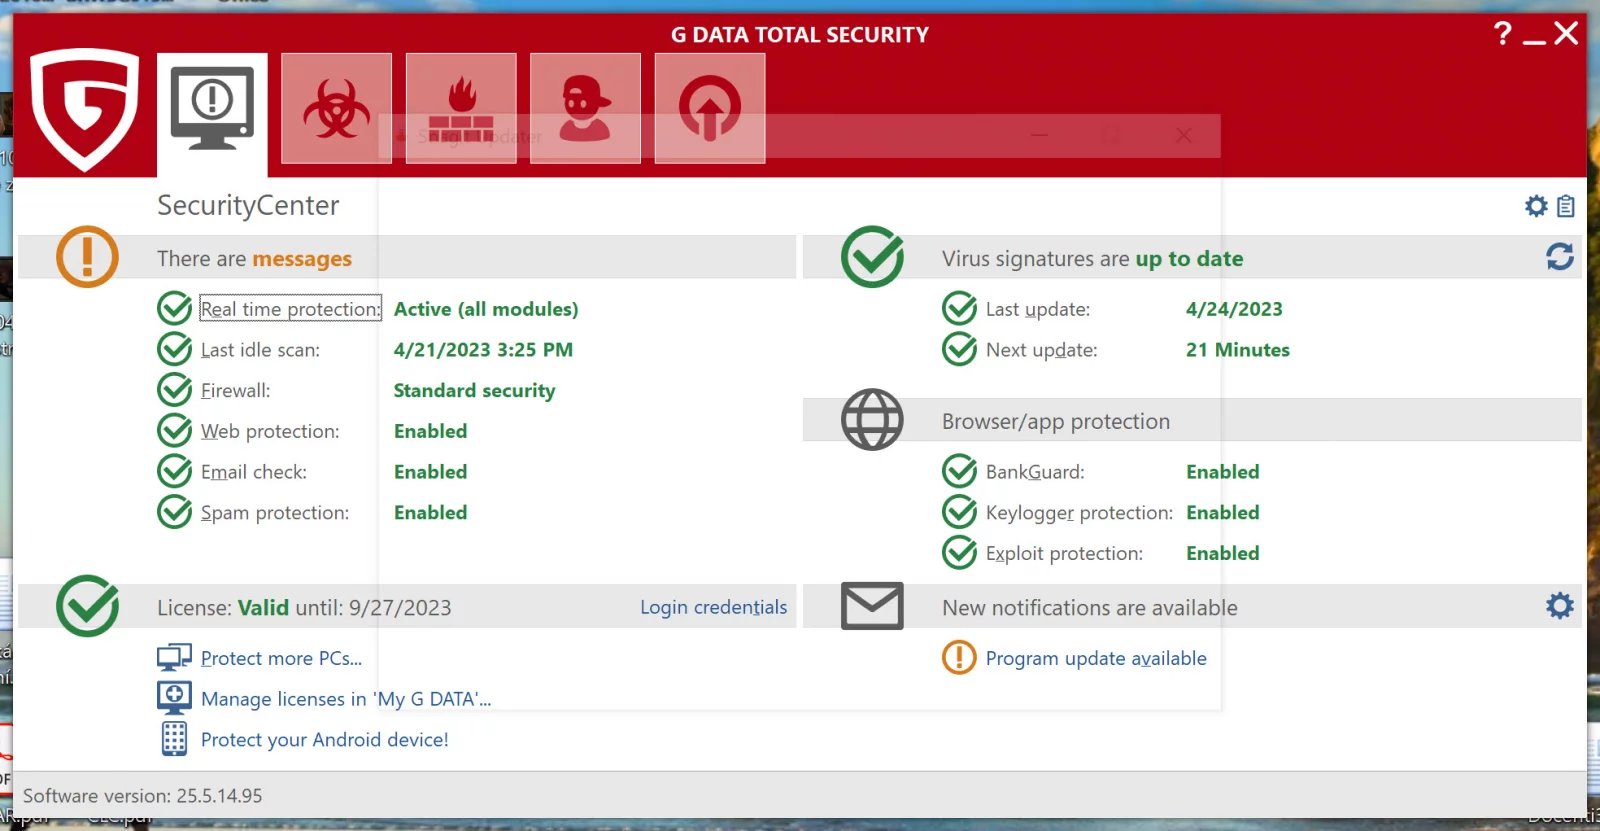Open the Virus protection biohazard tab
Viewport: 1600px width, 831px height.
pyautogui.click(x=336, y=108)
